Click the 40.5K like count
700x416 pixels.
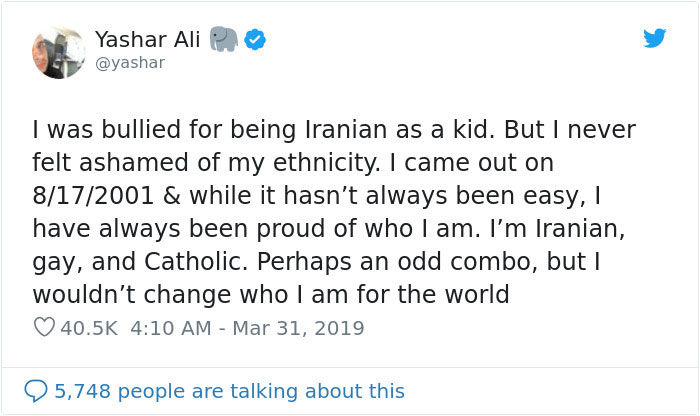pos(88,328)
